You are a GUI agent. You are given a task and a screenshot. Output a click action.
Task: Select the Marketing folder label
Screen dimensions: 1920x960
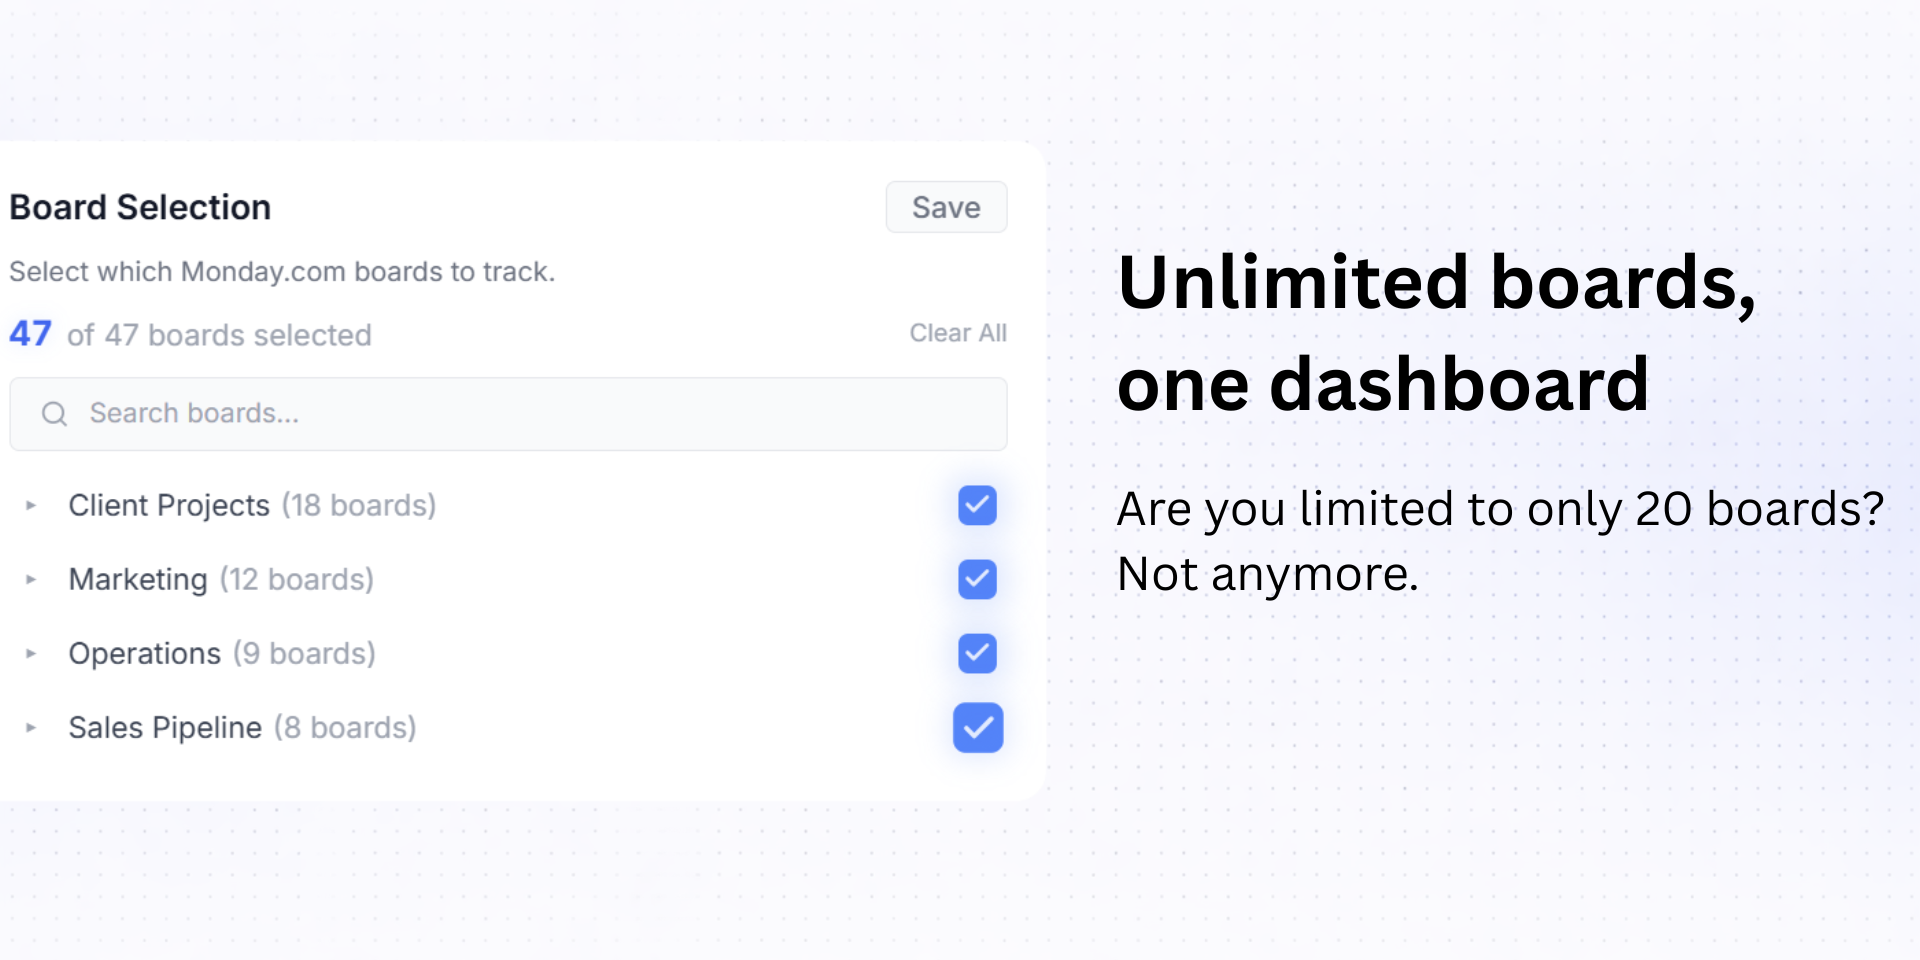[x=138, y=580]
